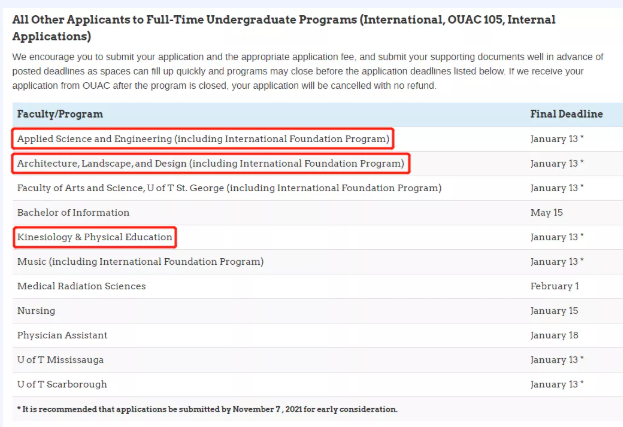Click the 'January 13' deadline for U of T Mississauga
Viewport: 623px width, 427px height.
click(557, 360)
